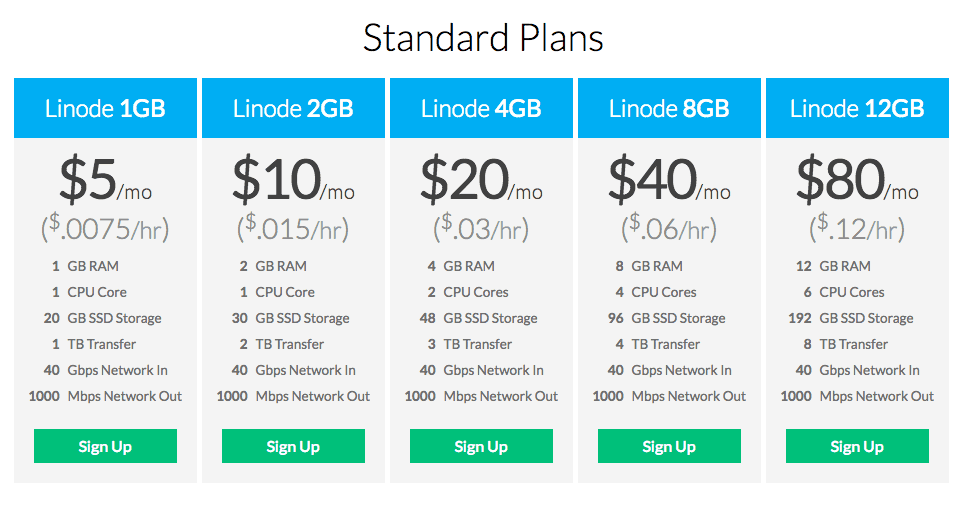This screenshot has height=505, width=962.
Task: Click the $5/mo price
Action: tap(105, 180)
